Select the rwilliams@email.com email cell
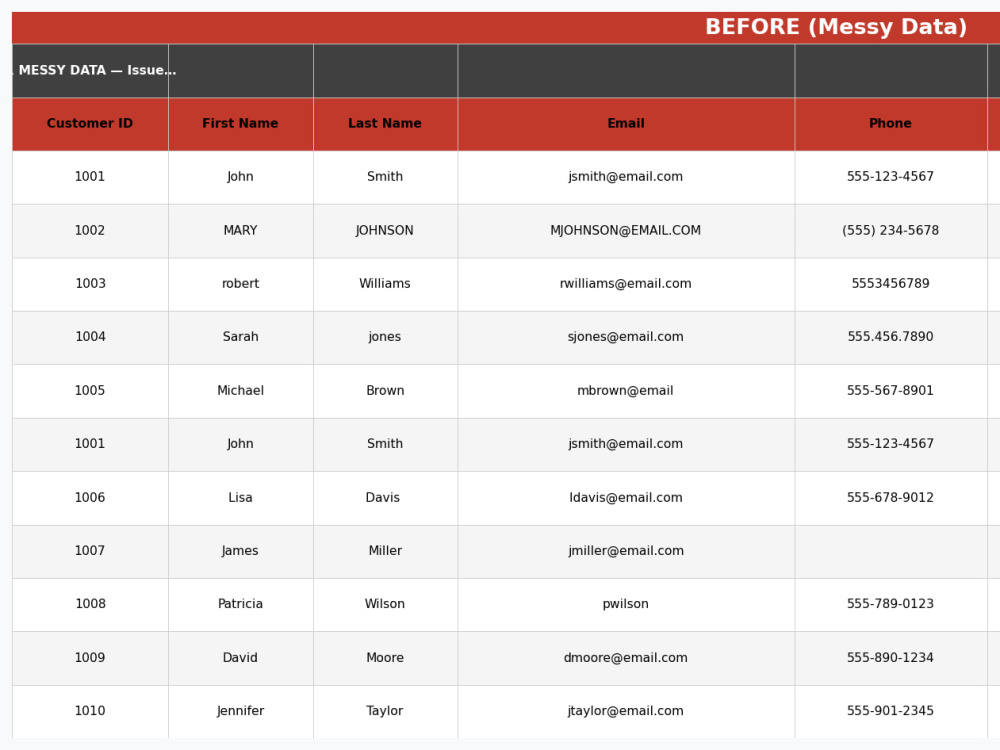This screenshot has height=750, width=1000. pos(626,284)
